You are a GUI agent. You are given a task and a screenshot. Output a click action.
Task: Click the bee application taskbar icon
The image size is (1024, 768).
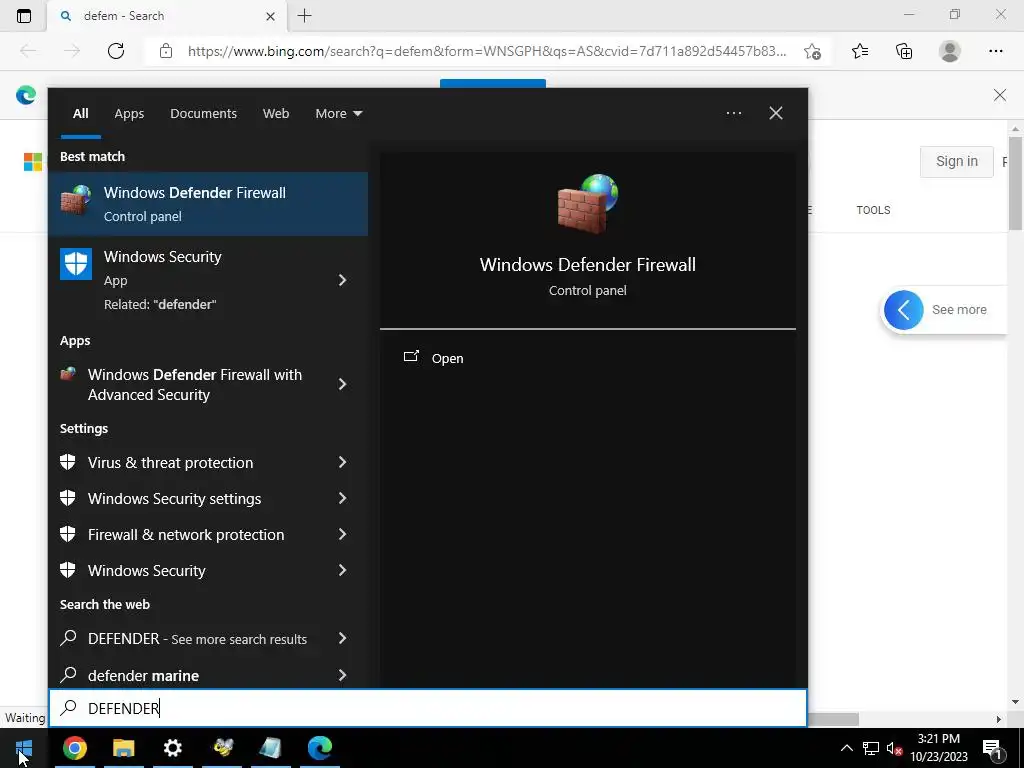click(x=222, y=748)
